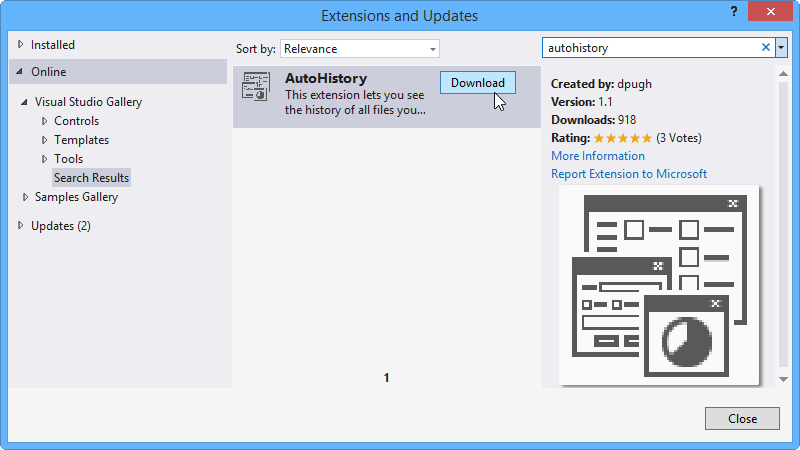Expand the Controls node in gallery tree
The image size is (800, 450).
[45, 121]
